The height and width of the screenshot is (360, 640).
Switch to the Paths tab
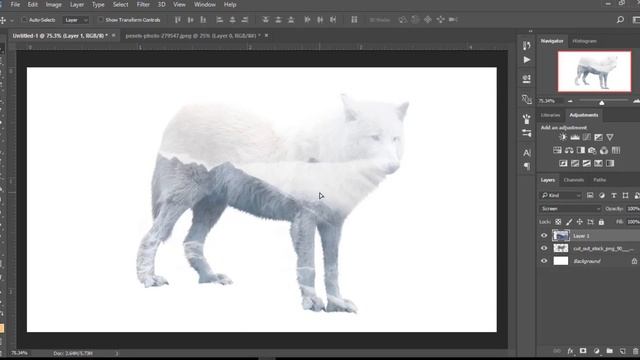coord(600,180)
